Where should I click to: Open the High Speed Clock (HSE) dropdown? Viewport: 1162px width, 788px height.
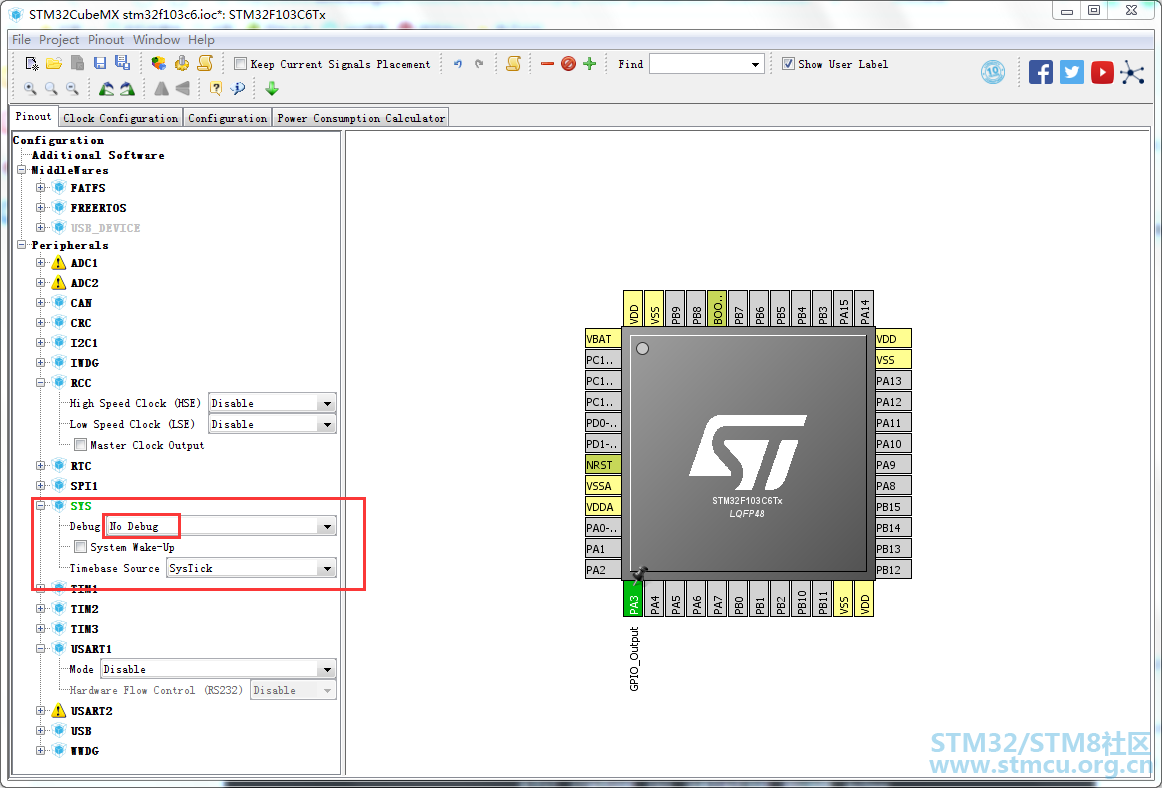(327, 403)
